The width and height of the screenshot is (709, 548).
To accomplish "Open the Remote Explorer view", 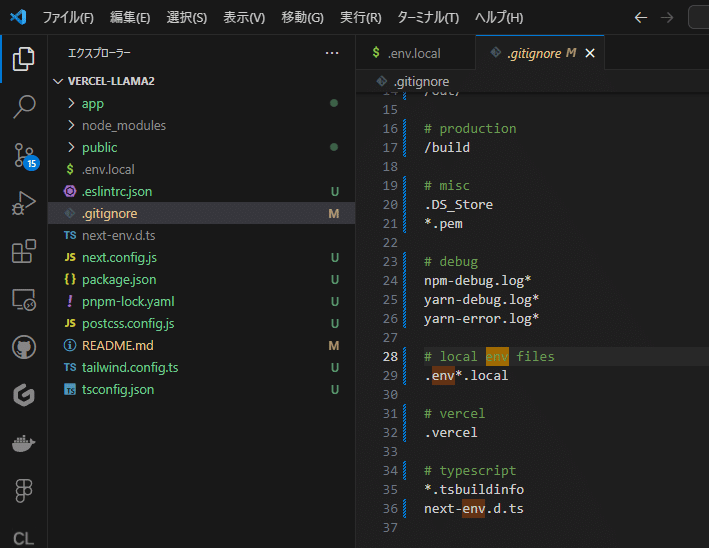I will (x=23, y=300).
